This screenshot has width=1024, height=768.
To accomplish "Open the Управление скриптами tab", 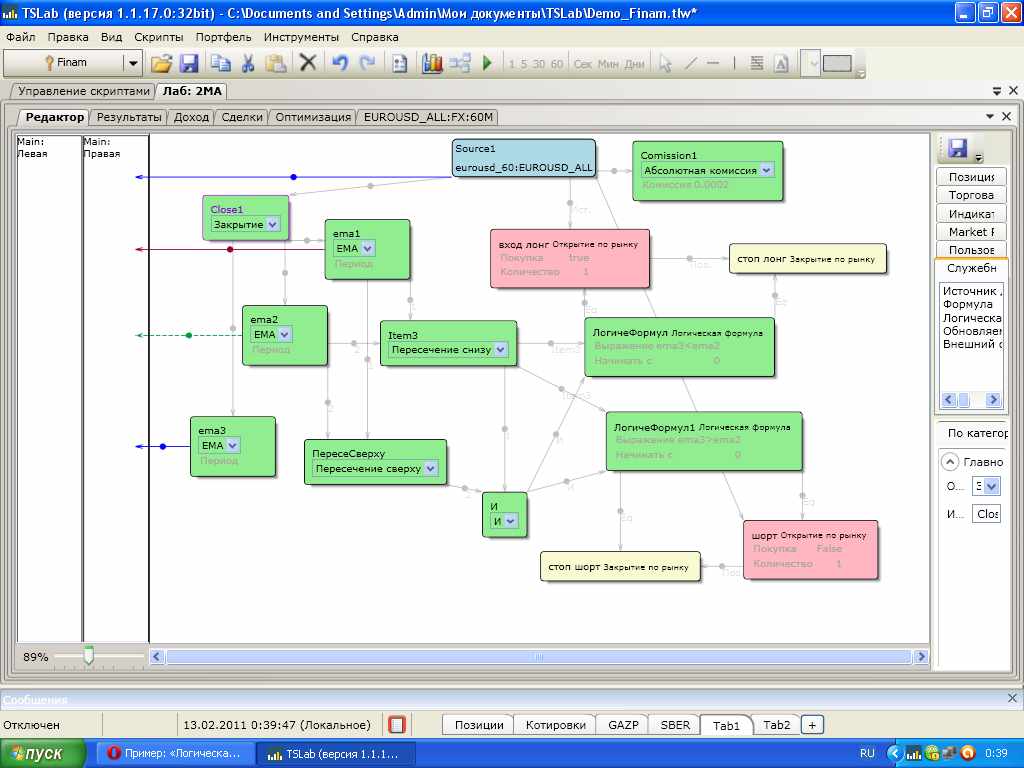I will [x=84, y=91].
